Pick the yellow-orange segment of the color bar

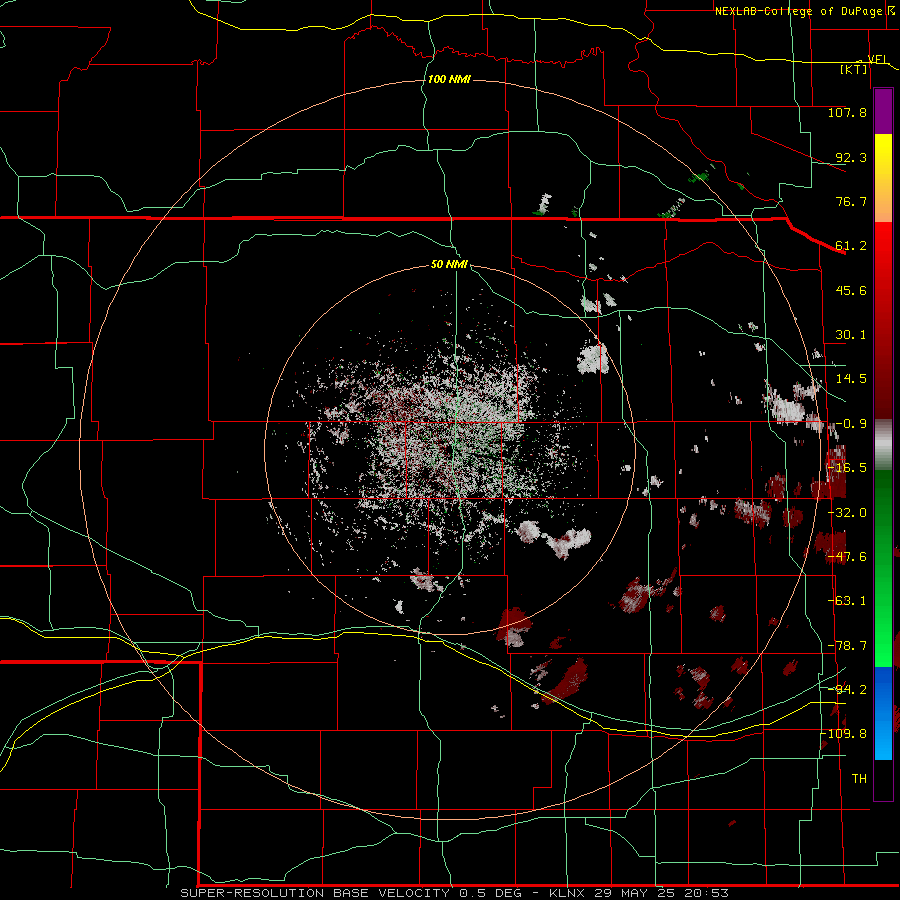(883, 178)
